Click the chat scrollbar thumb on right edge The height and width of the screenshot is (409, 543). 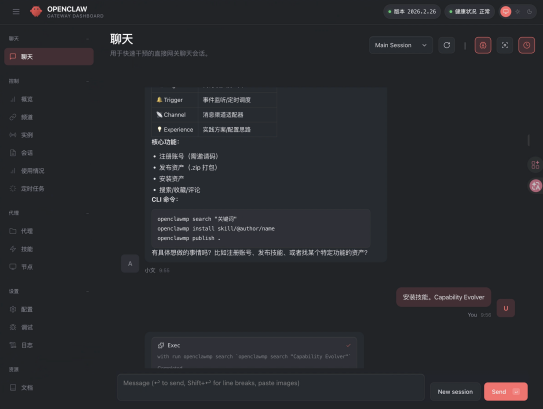pos(528,140)
